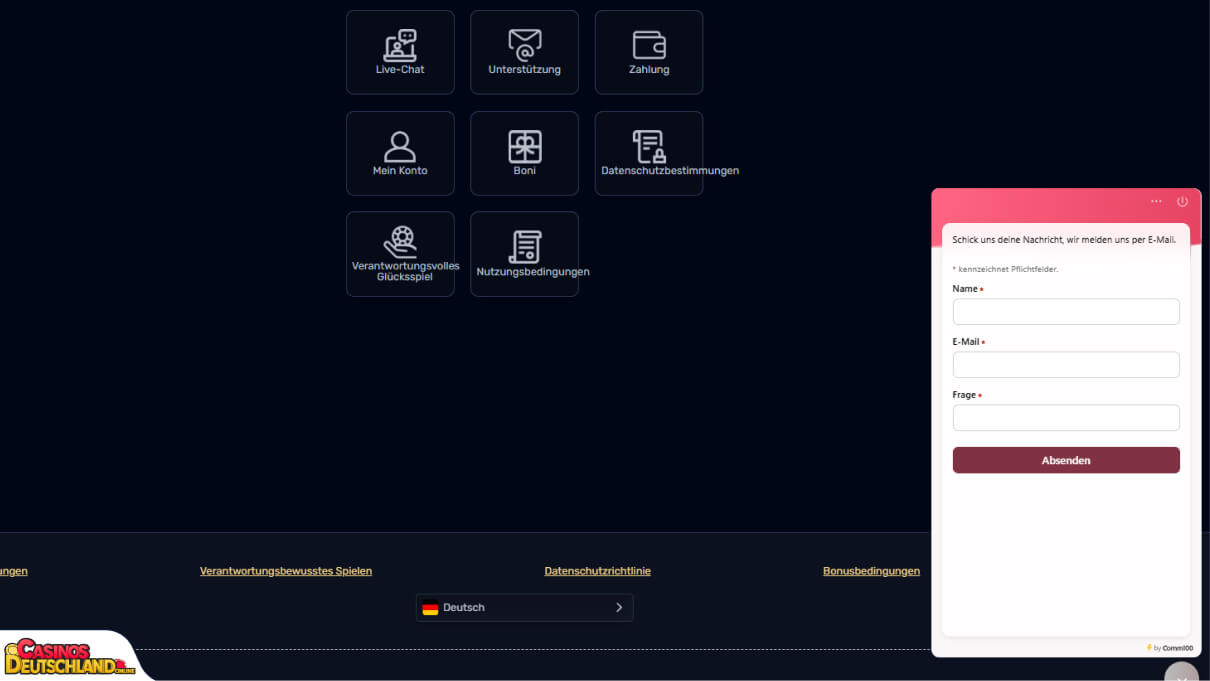The image size is (1210, 681).
Task: Open the Live-Chat tile
Action: coord(400,52)
